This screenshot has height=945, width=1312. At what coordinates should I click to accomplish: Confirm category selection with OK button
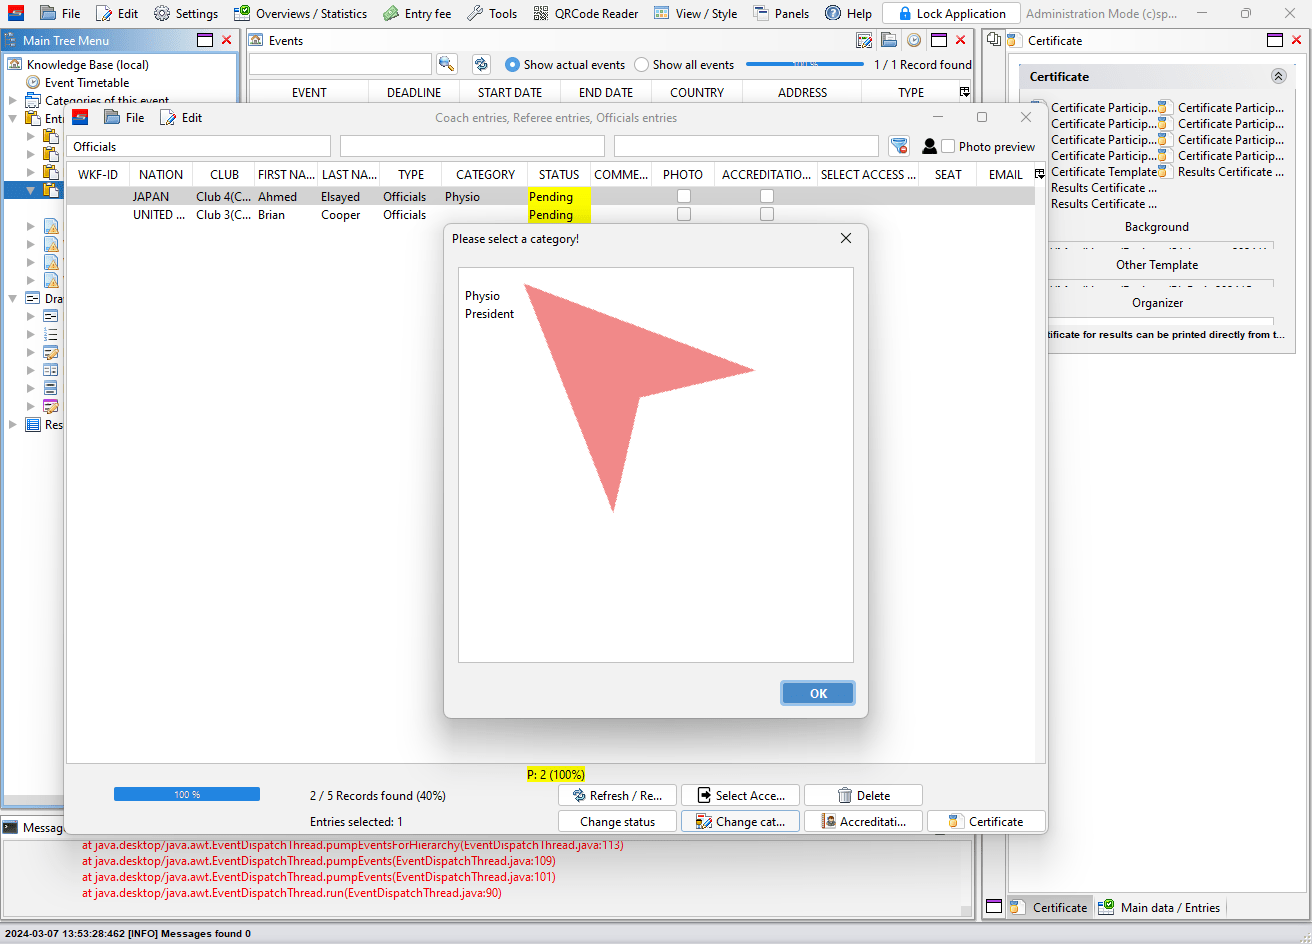(818, 693)
